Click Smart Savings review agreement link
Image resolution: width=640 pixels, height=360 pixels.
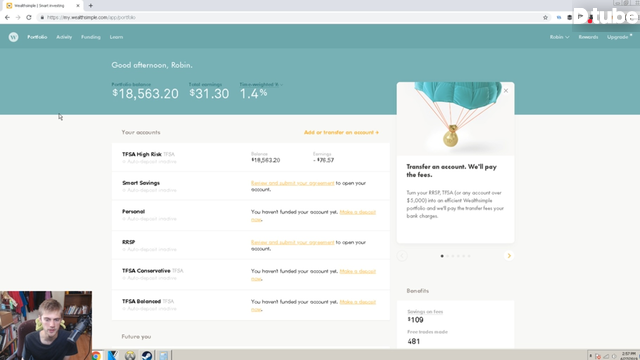[292, 183]
